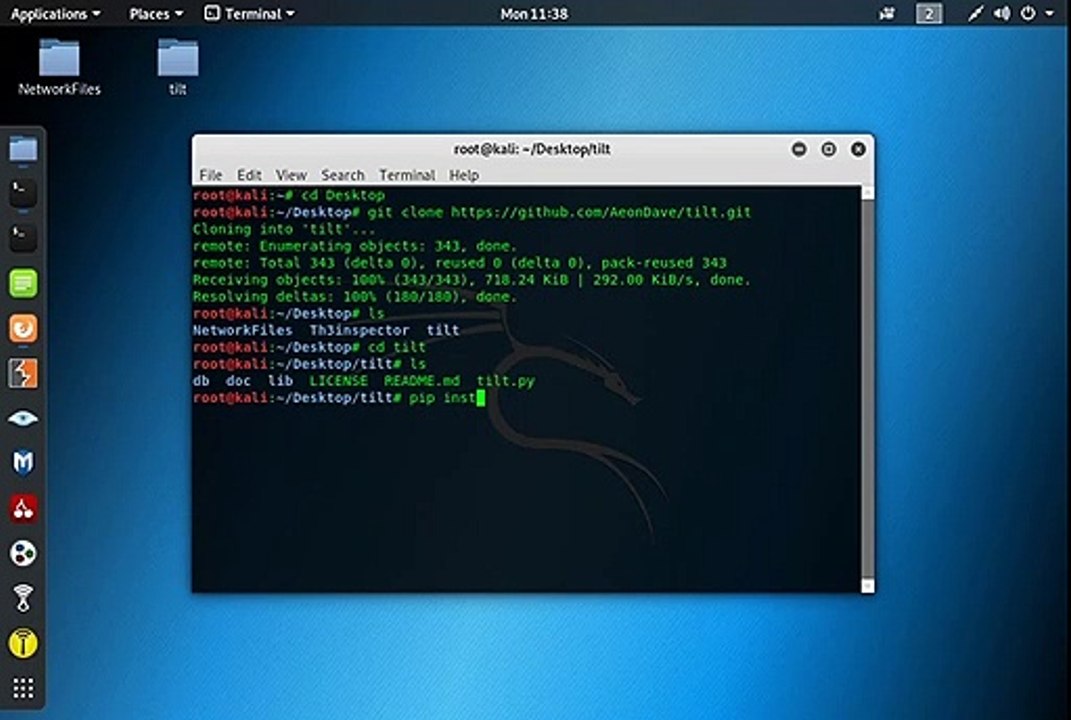
Task: Click README.md in the ls output
Action: [x=421, y=381]
